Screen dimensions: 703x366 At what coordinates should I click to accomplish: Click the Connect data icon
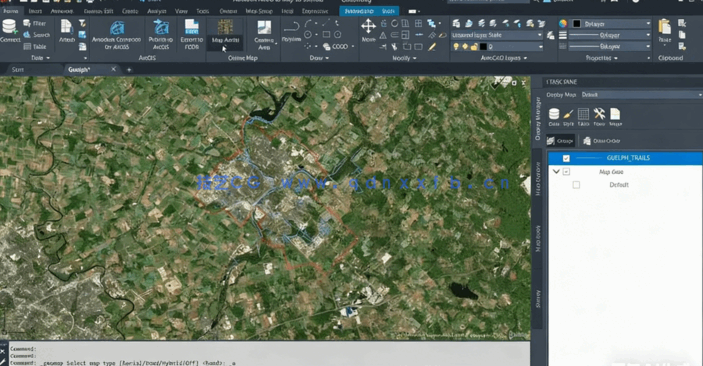pyautogui.click(x=9, y=27)
